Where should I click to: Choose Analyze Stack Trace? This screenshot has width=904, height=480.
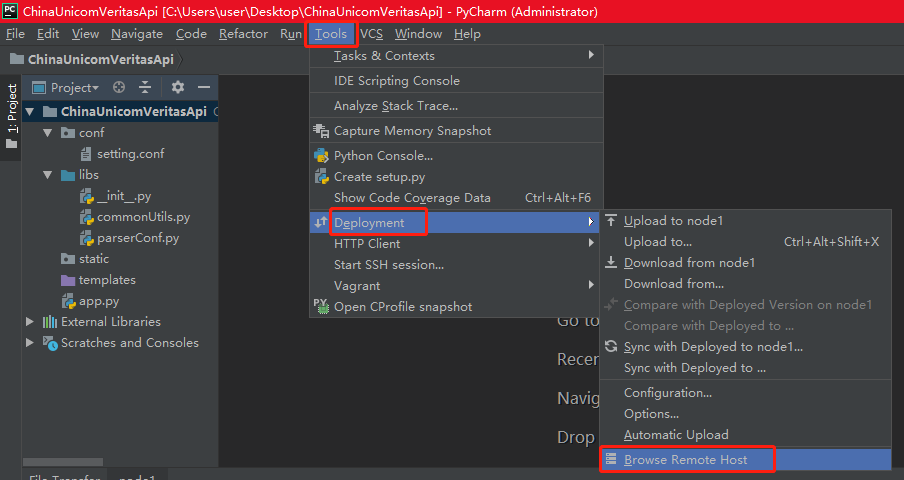click(x=456, y=106)
